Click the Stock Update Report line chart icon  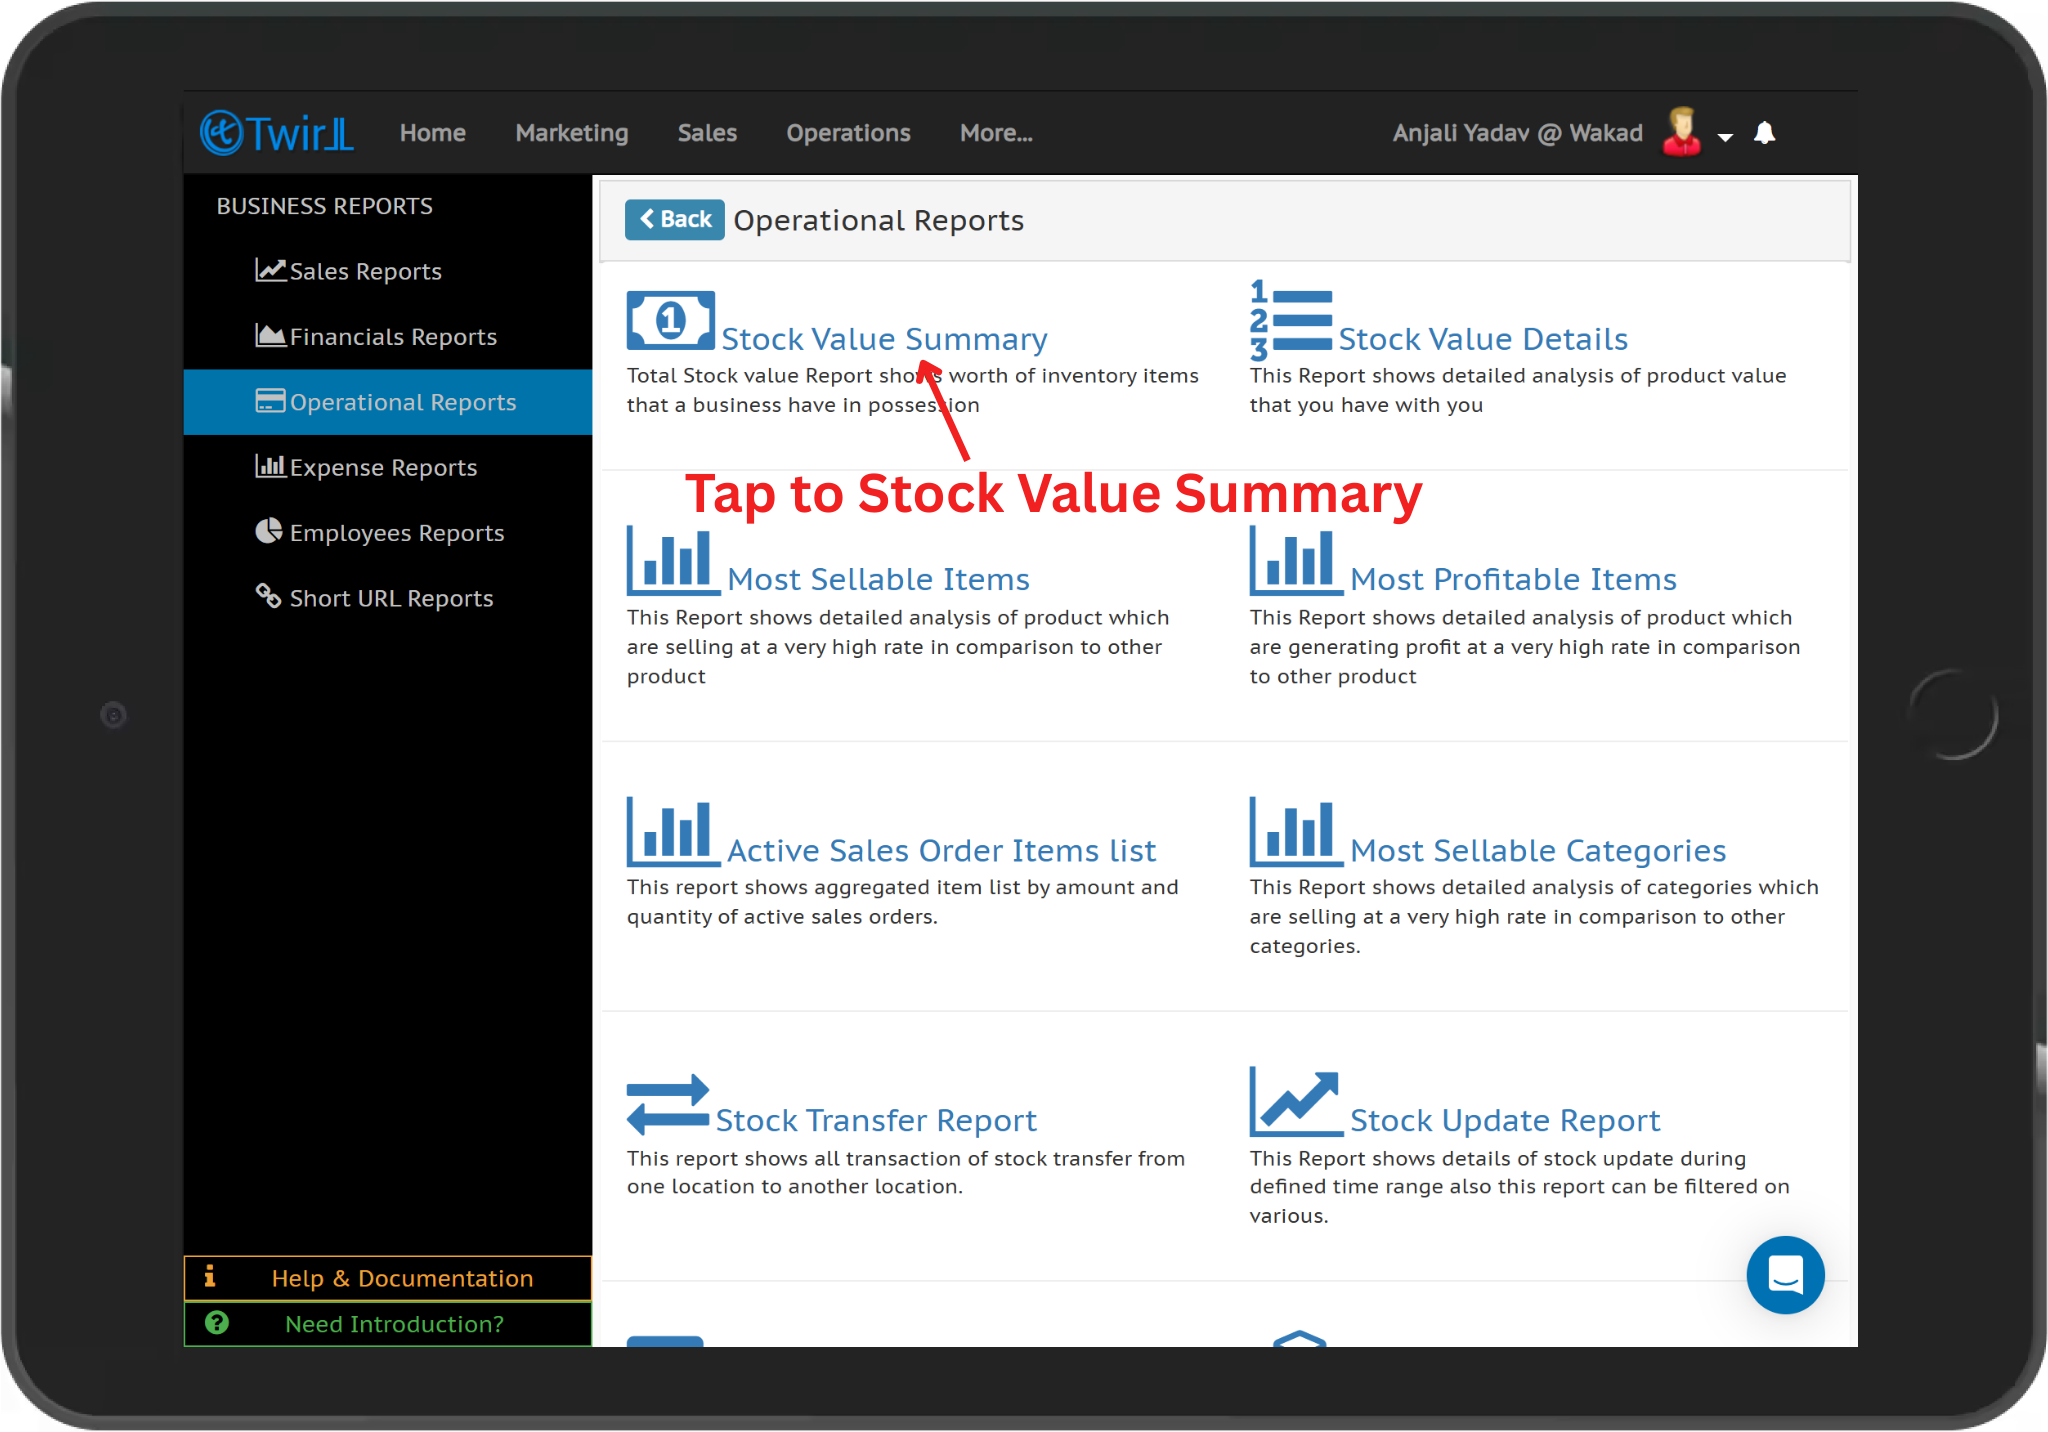coord(1294,1102)
